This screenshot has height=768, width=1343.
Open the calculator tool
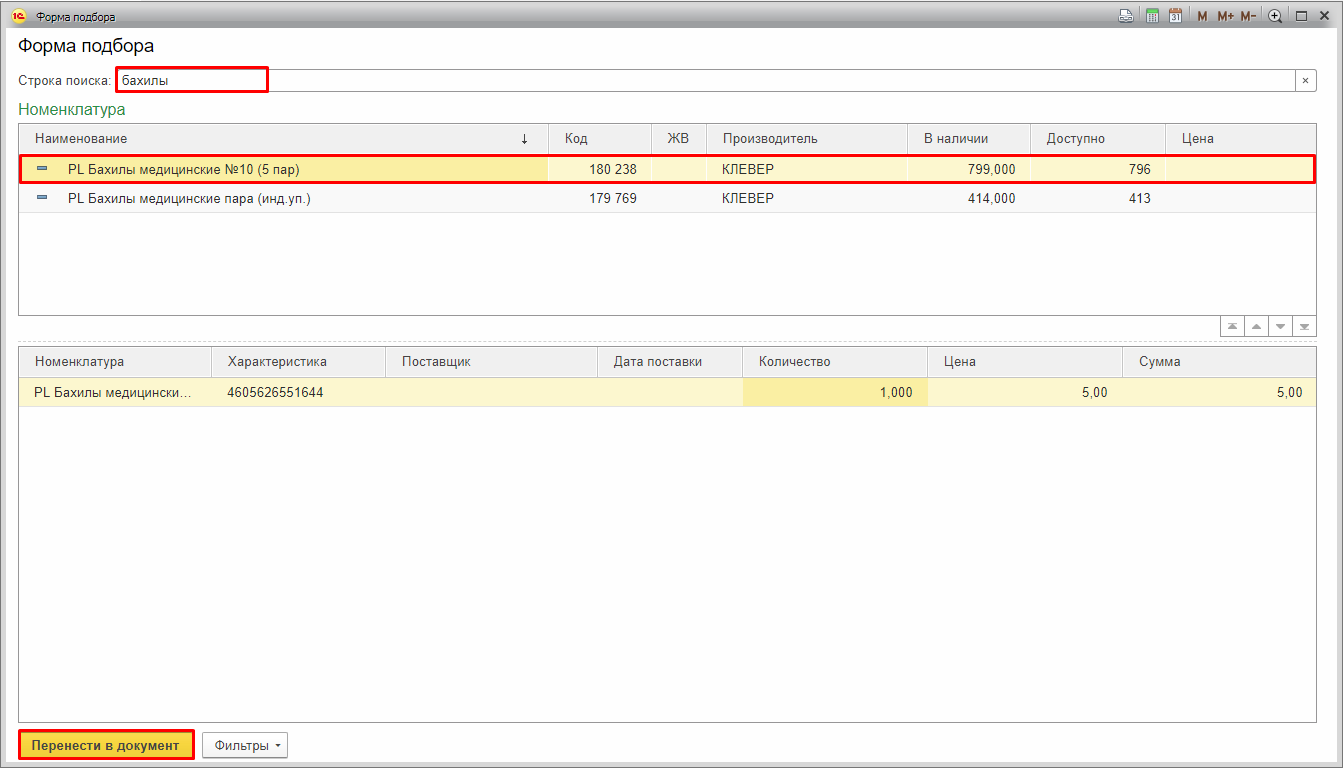click(1152, 16)
